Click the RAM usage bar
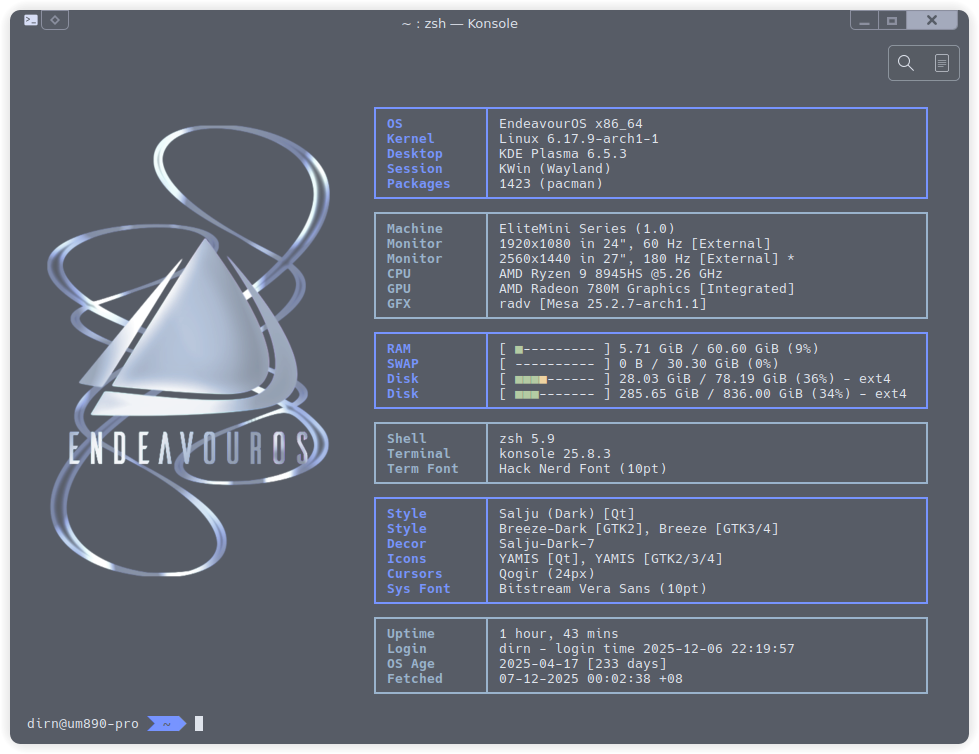This screenshot has height=754, width=979. (555, 349)
